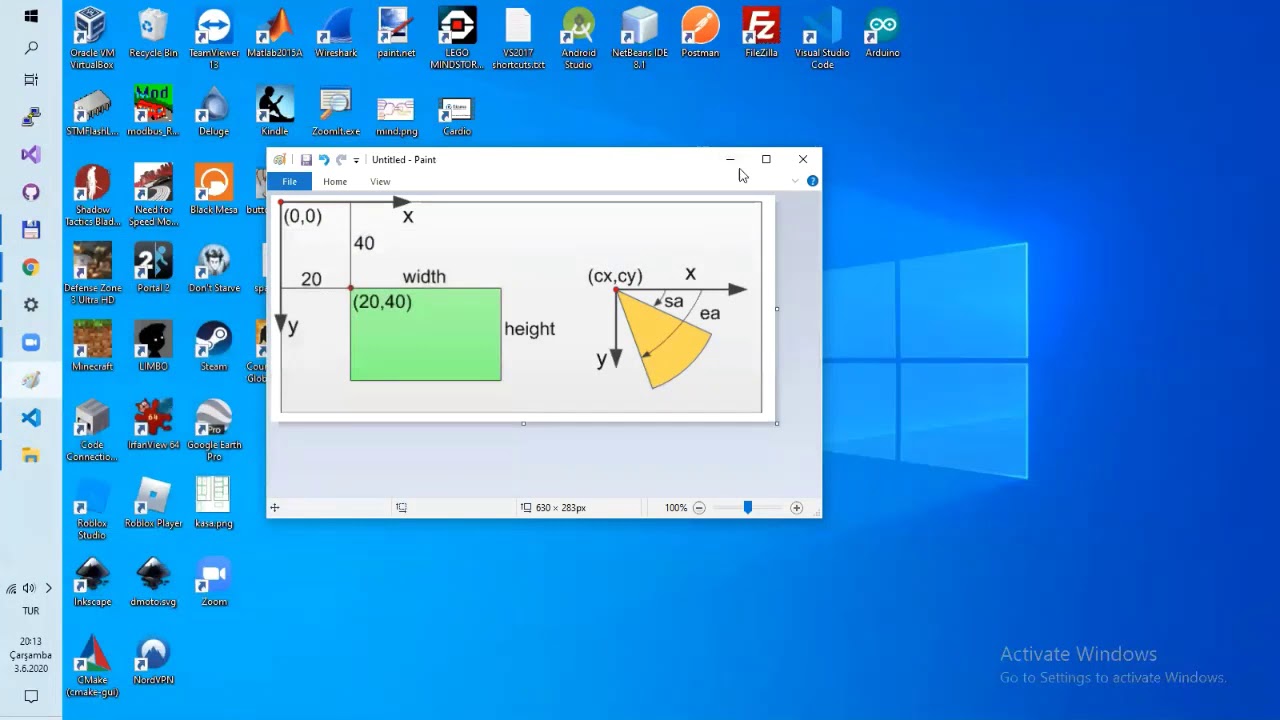Switch to the View ribbon tab
1280x720 pixels.
click(380, 181)
